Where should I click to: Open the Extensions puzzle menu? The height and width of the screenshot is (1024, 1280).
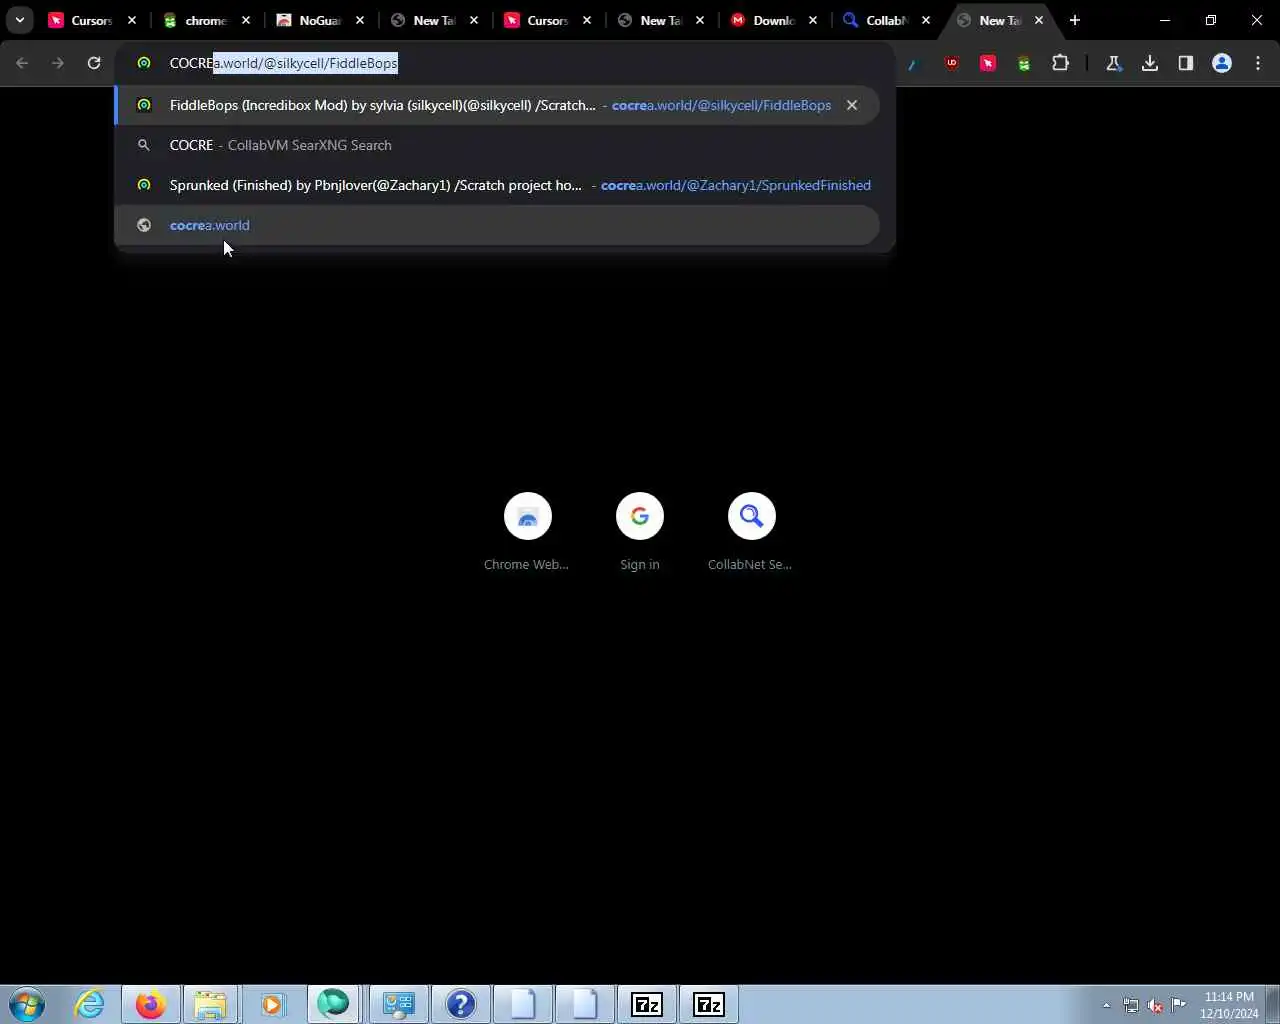coord(1060,63)
